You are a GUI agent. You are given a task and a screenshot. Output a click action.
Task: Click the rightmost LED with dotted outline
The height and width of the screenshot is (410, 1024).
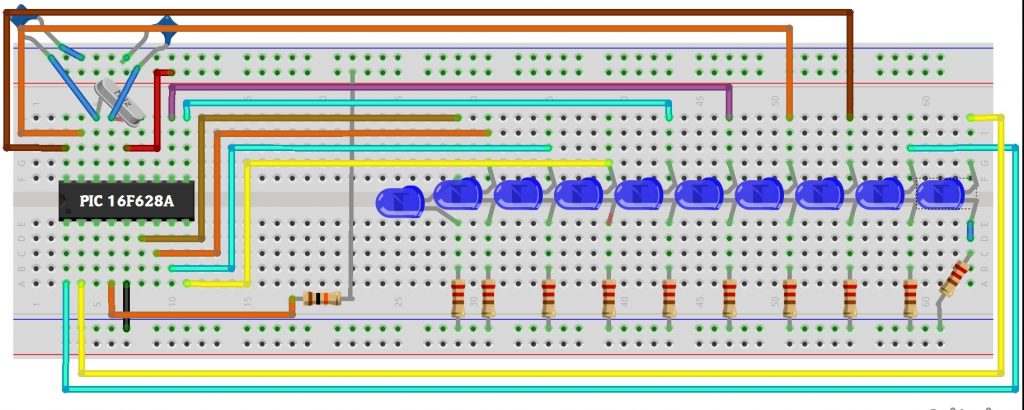(x=943, y=194)
